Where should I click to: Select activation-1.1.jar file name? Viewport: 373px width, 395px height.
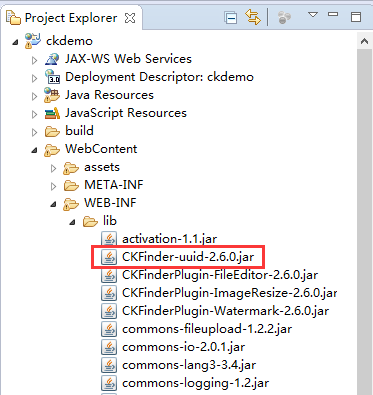tap(169, 239)
